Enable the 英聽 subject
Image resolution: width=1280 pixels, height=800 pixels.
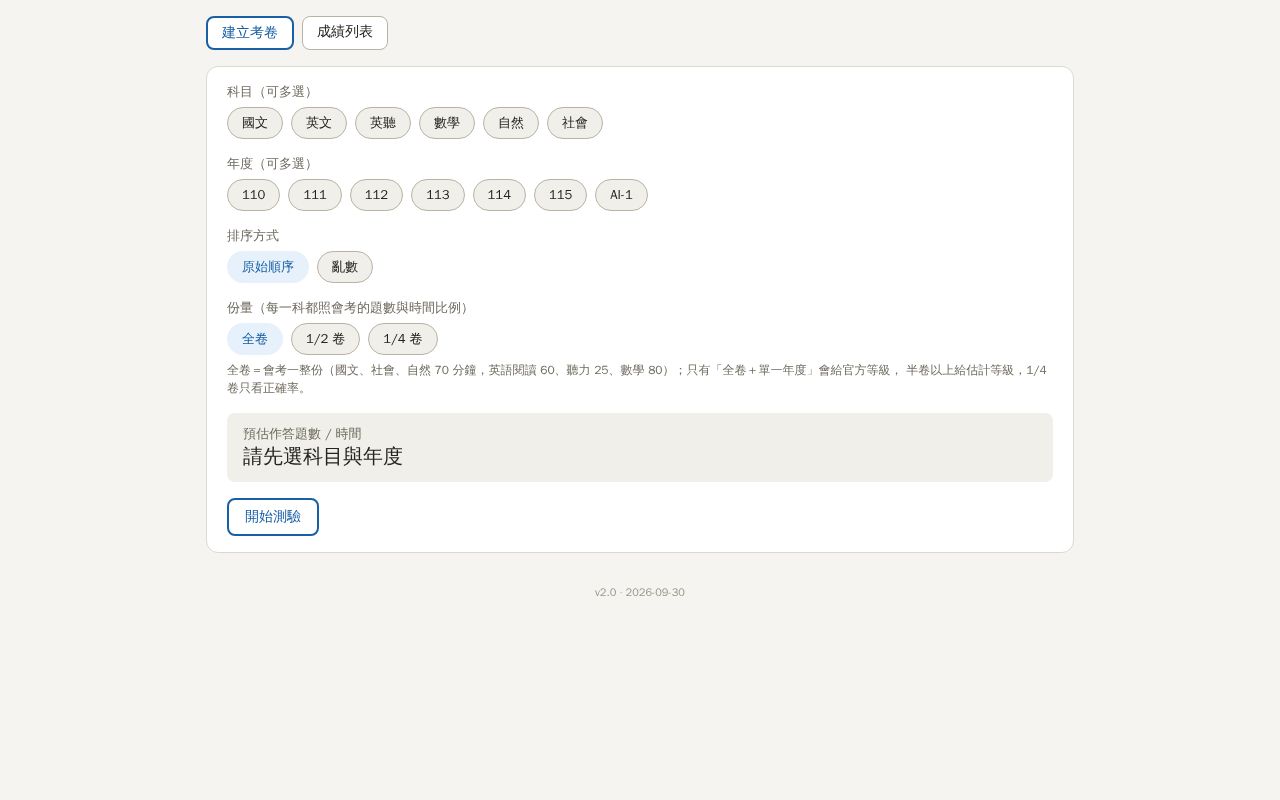(383, 123)
